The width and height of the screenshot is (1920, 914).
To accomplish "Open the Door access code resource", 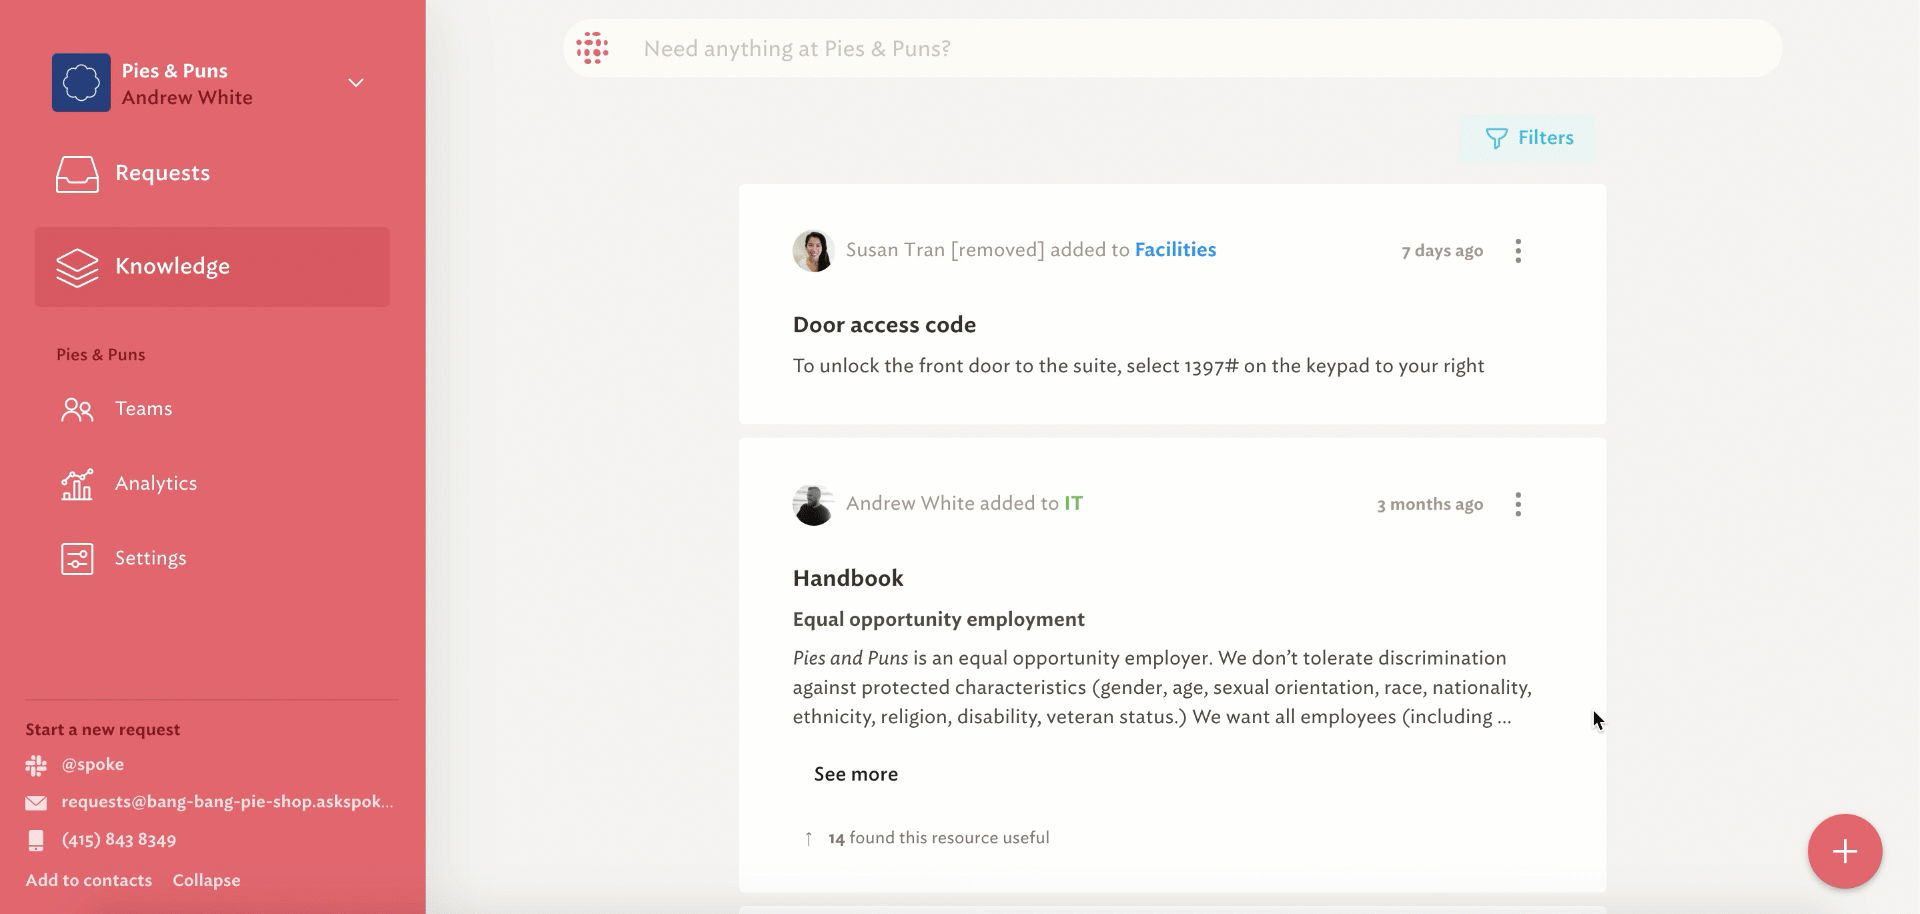I will (x=884, y=325).
